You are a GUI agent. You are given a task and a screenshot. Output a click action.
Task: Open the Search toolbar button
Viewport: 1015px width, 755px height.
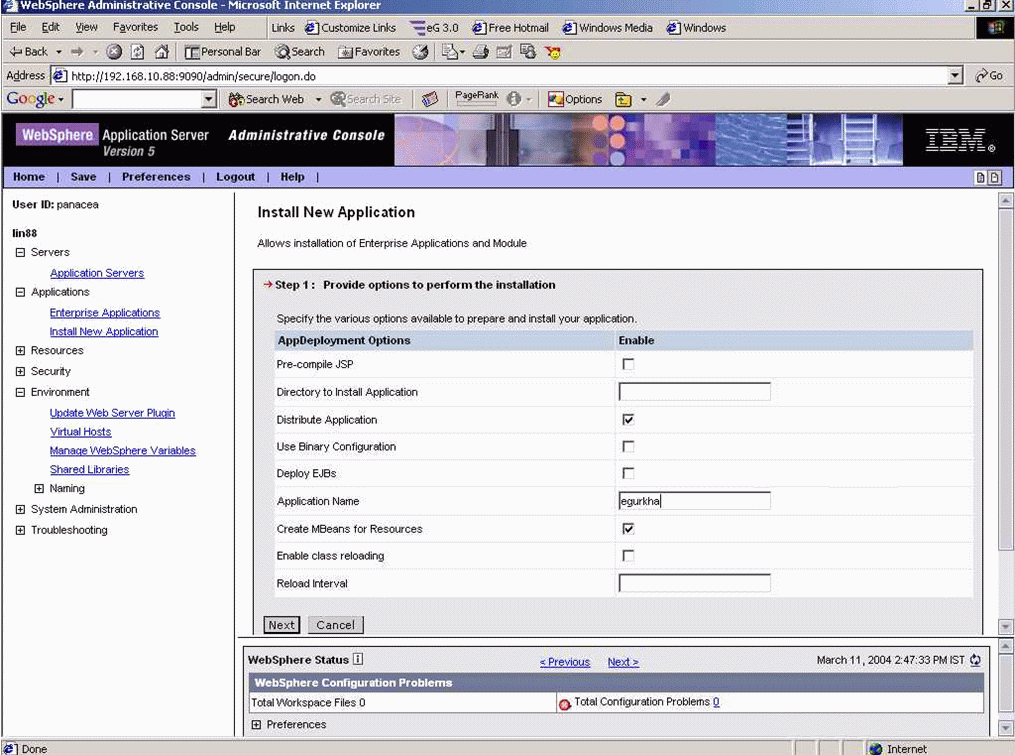click(300, 52)
